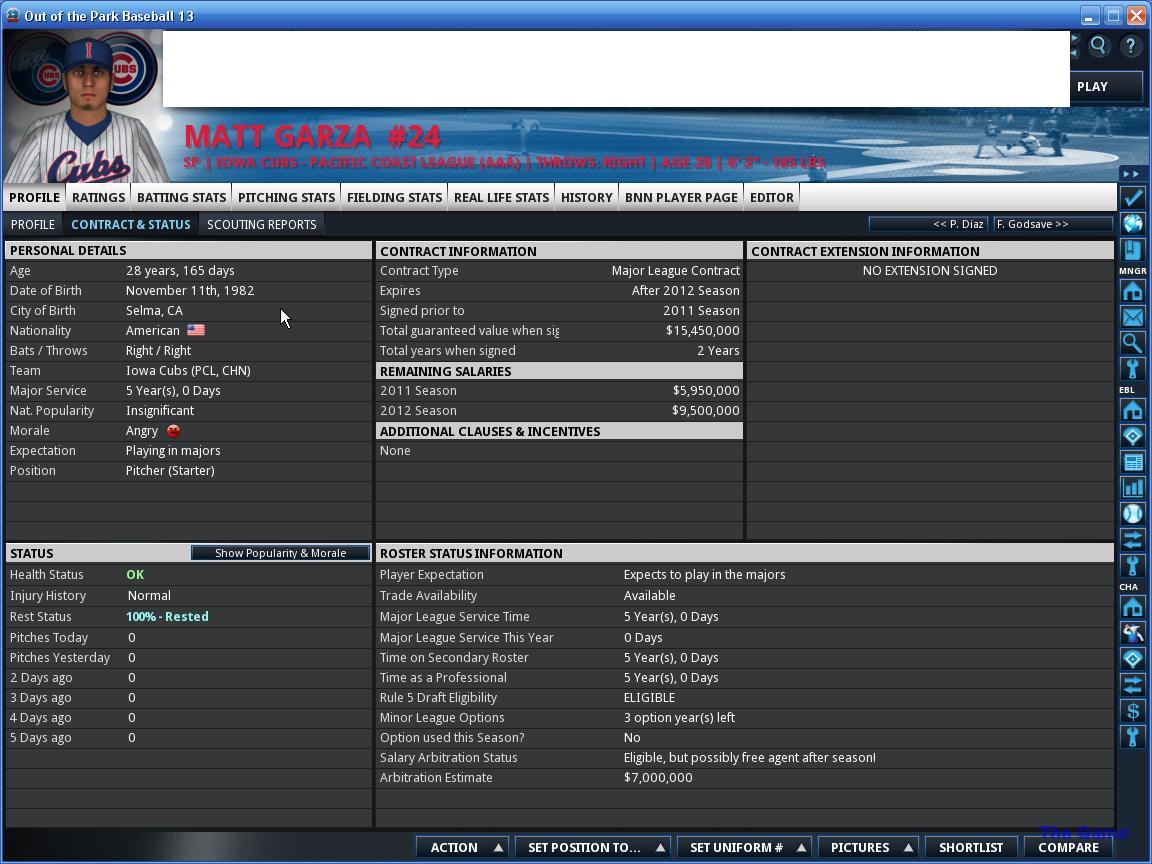Open the EBL newspaper icon

click(x=1132, y=462)
